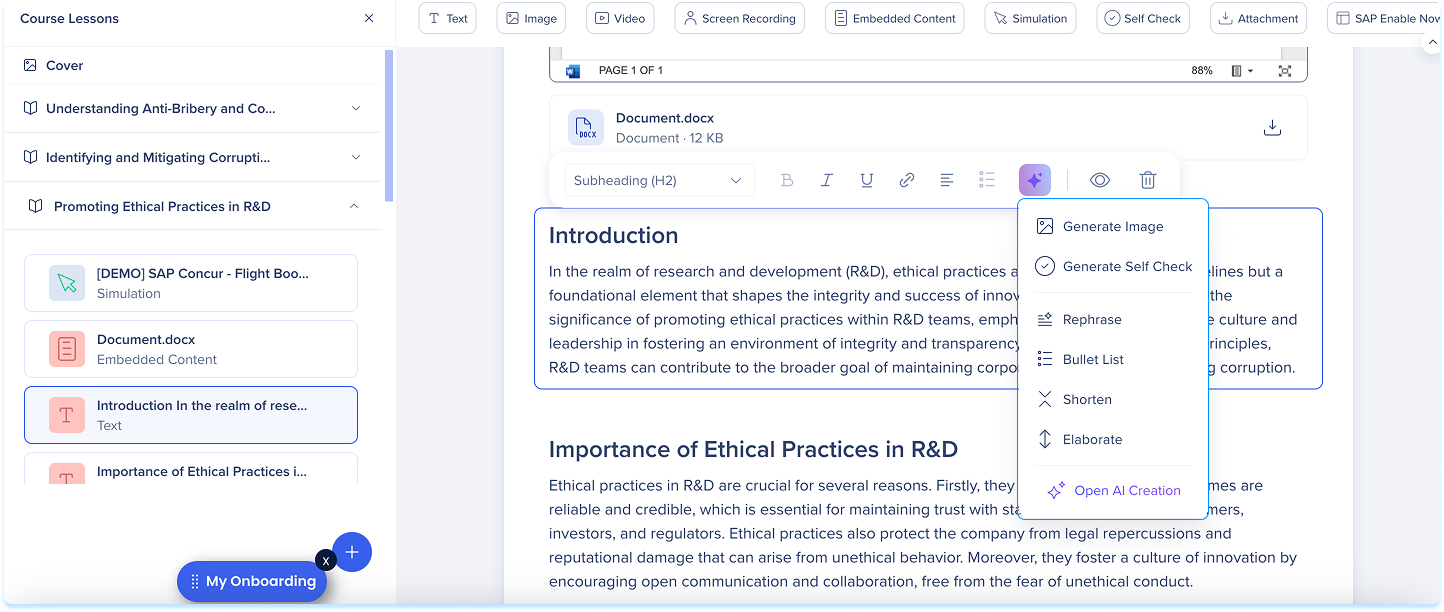1444x612 pixels.
Task: Toggle the bullet list formatting icon
Action: click(986, 180)
